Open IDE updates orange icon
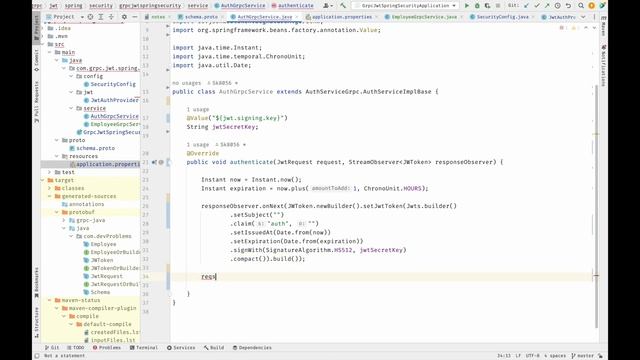This screenshot has width=640, height=360. point(591,6)
